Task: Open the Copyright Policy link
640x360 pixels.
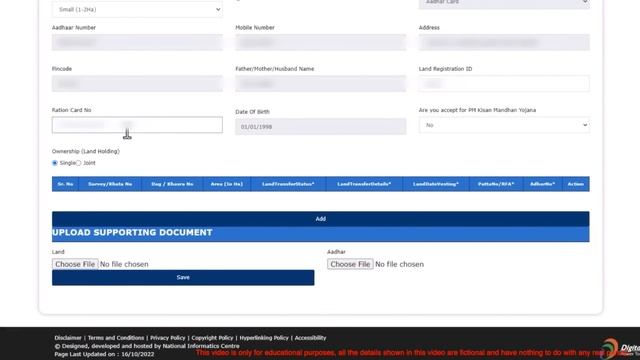Action: [212, 338]
